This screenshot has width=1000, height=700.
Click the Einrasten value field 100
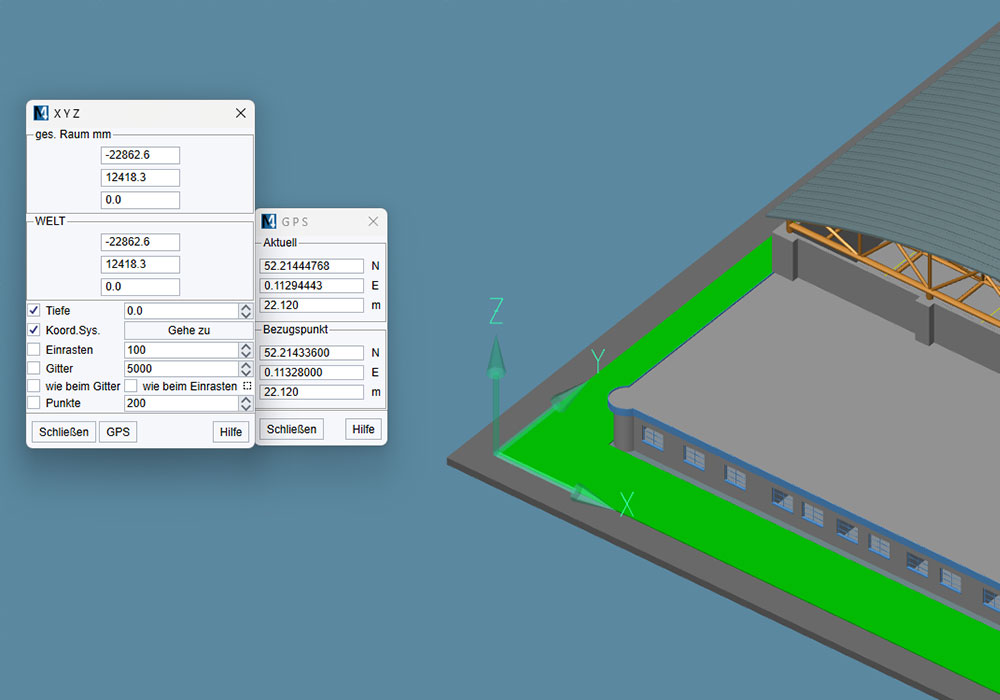coord(182,350)
